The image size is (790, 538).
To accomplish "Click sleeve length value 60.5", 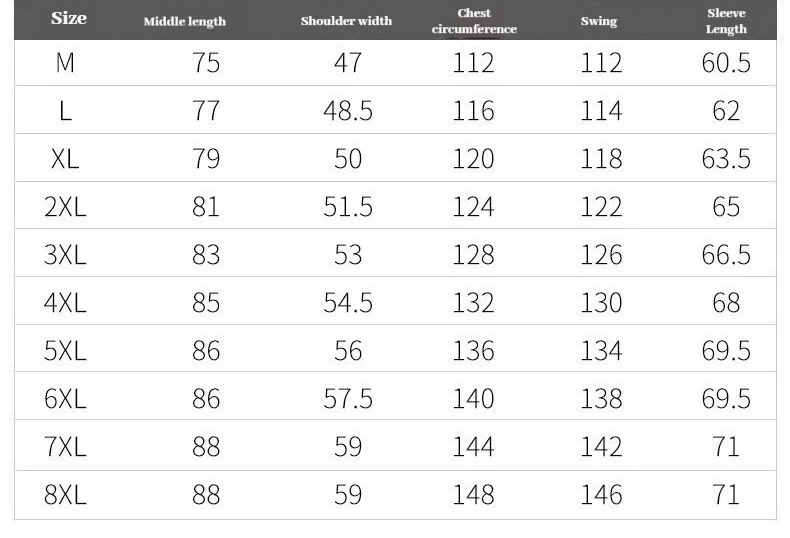I will point(726,63).
